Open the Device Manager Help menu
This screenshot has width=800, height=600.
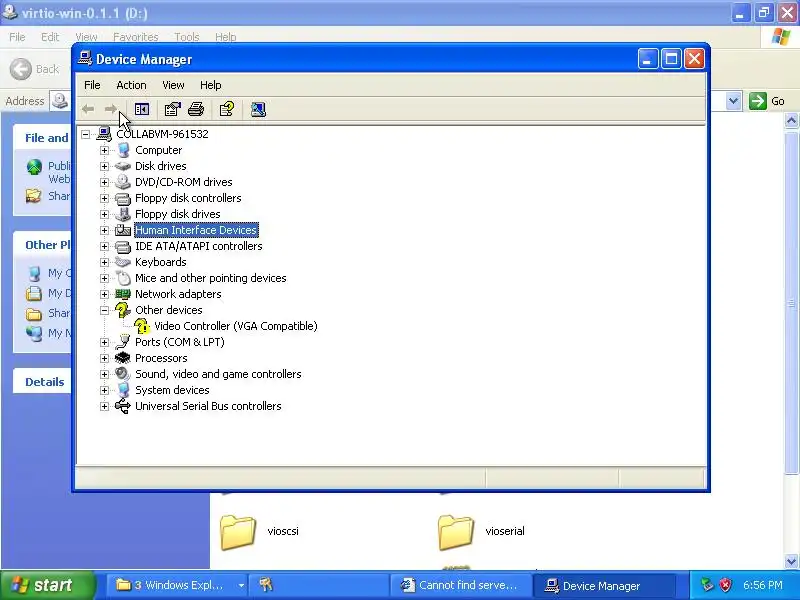(x=210, y=85)
